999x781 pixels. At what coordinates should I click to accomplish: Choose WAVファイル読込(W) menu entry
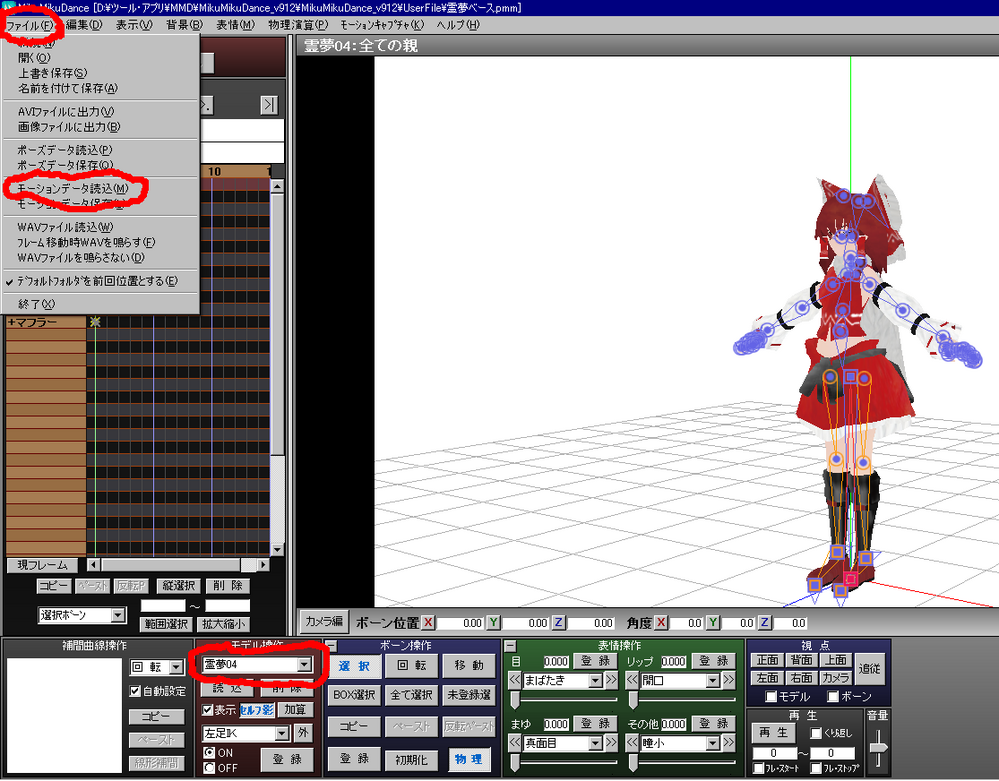[x=65, y=227]
